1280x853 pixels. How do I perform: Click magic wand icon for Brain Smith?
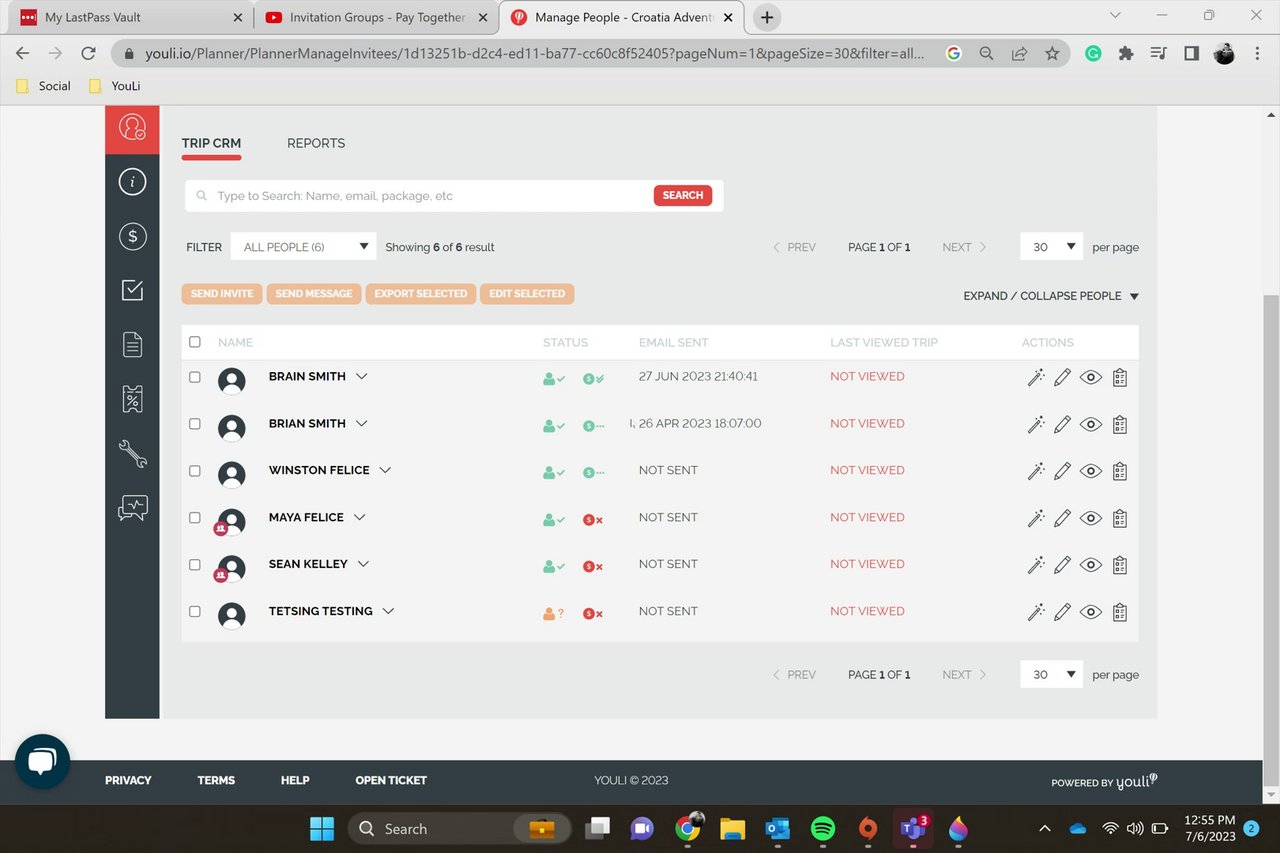1036,377
